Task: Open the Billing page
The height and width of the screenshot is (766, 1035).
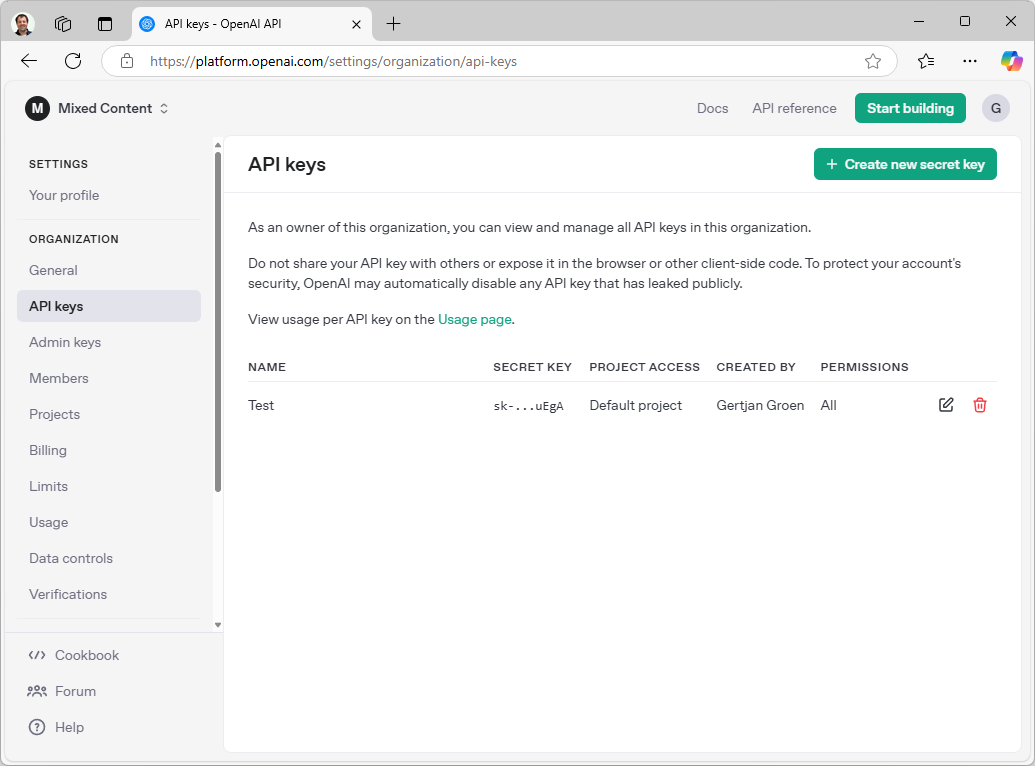Action: [x=48, y=450]
